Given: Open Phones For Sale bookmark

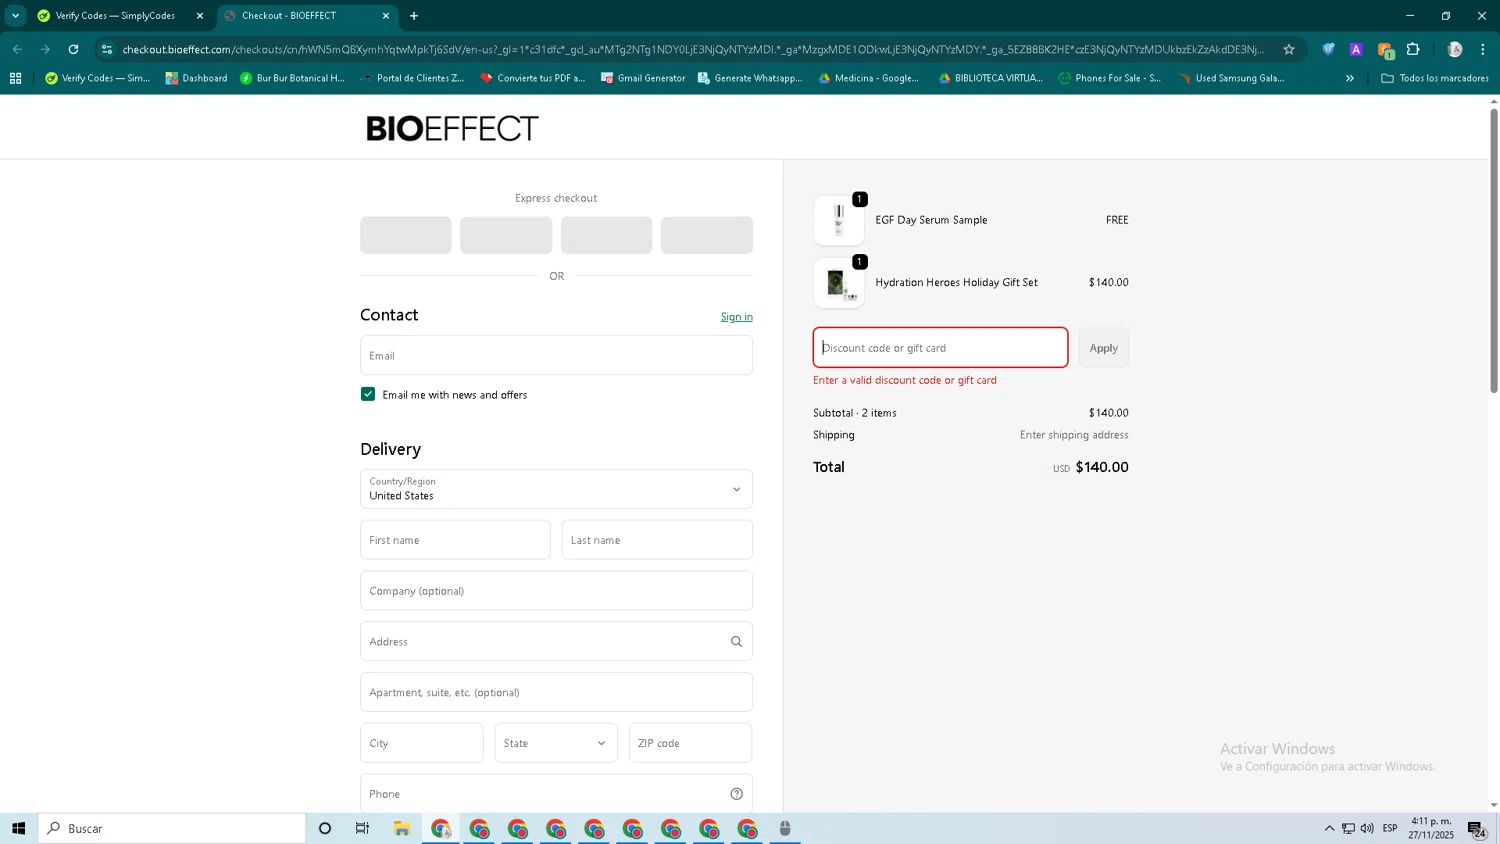Looking at the screenshot, I should click(x=1109, y=78).
